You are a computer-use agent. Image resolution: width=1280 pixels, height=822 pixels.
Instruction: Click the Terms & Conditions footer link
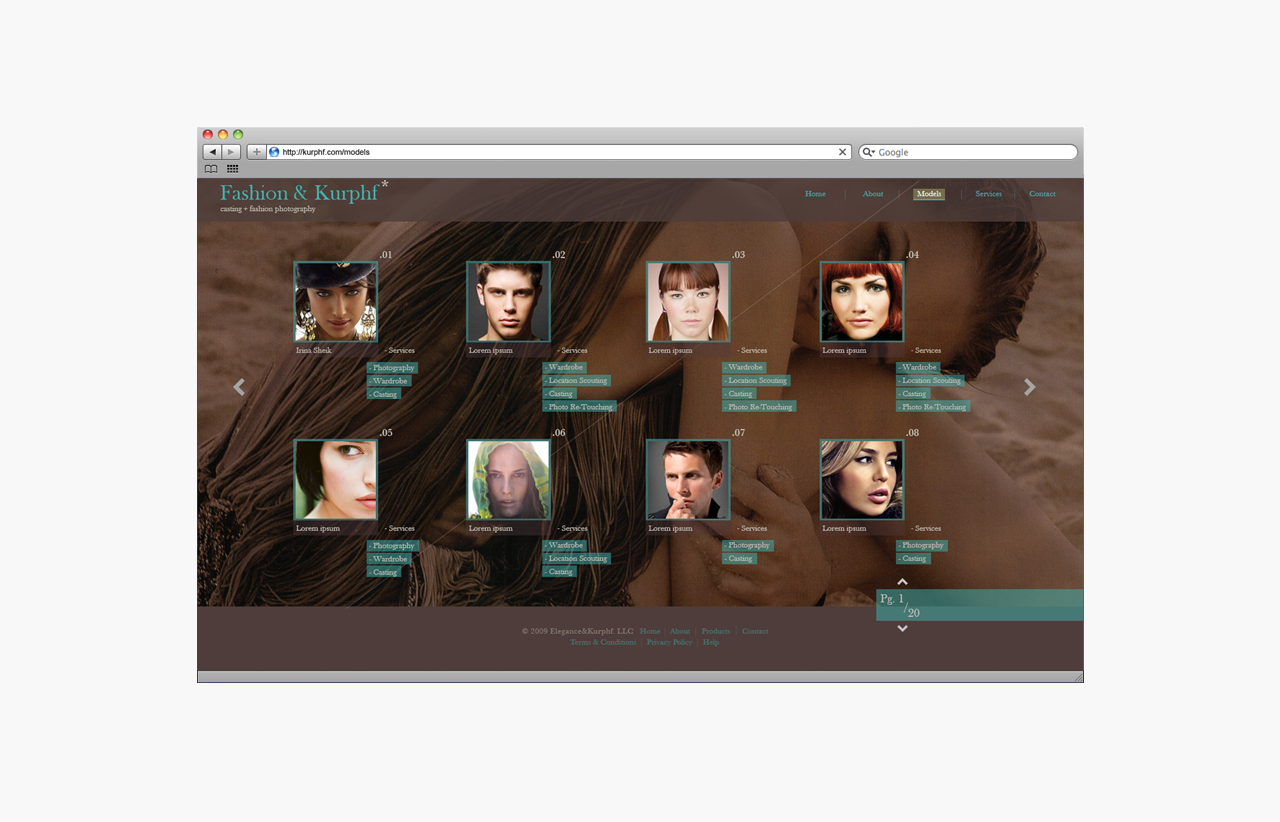603,642
